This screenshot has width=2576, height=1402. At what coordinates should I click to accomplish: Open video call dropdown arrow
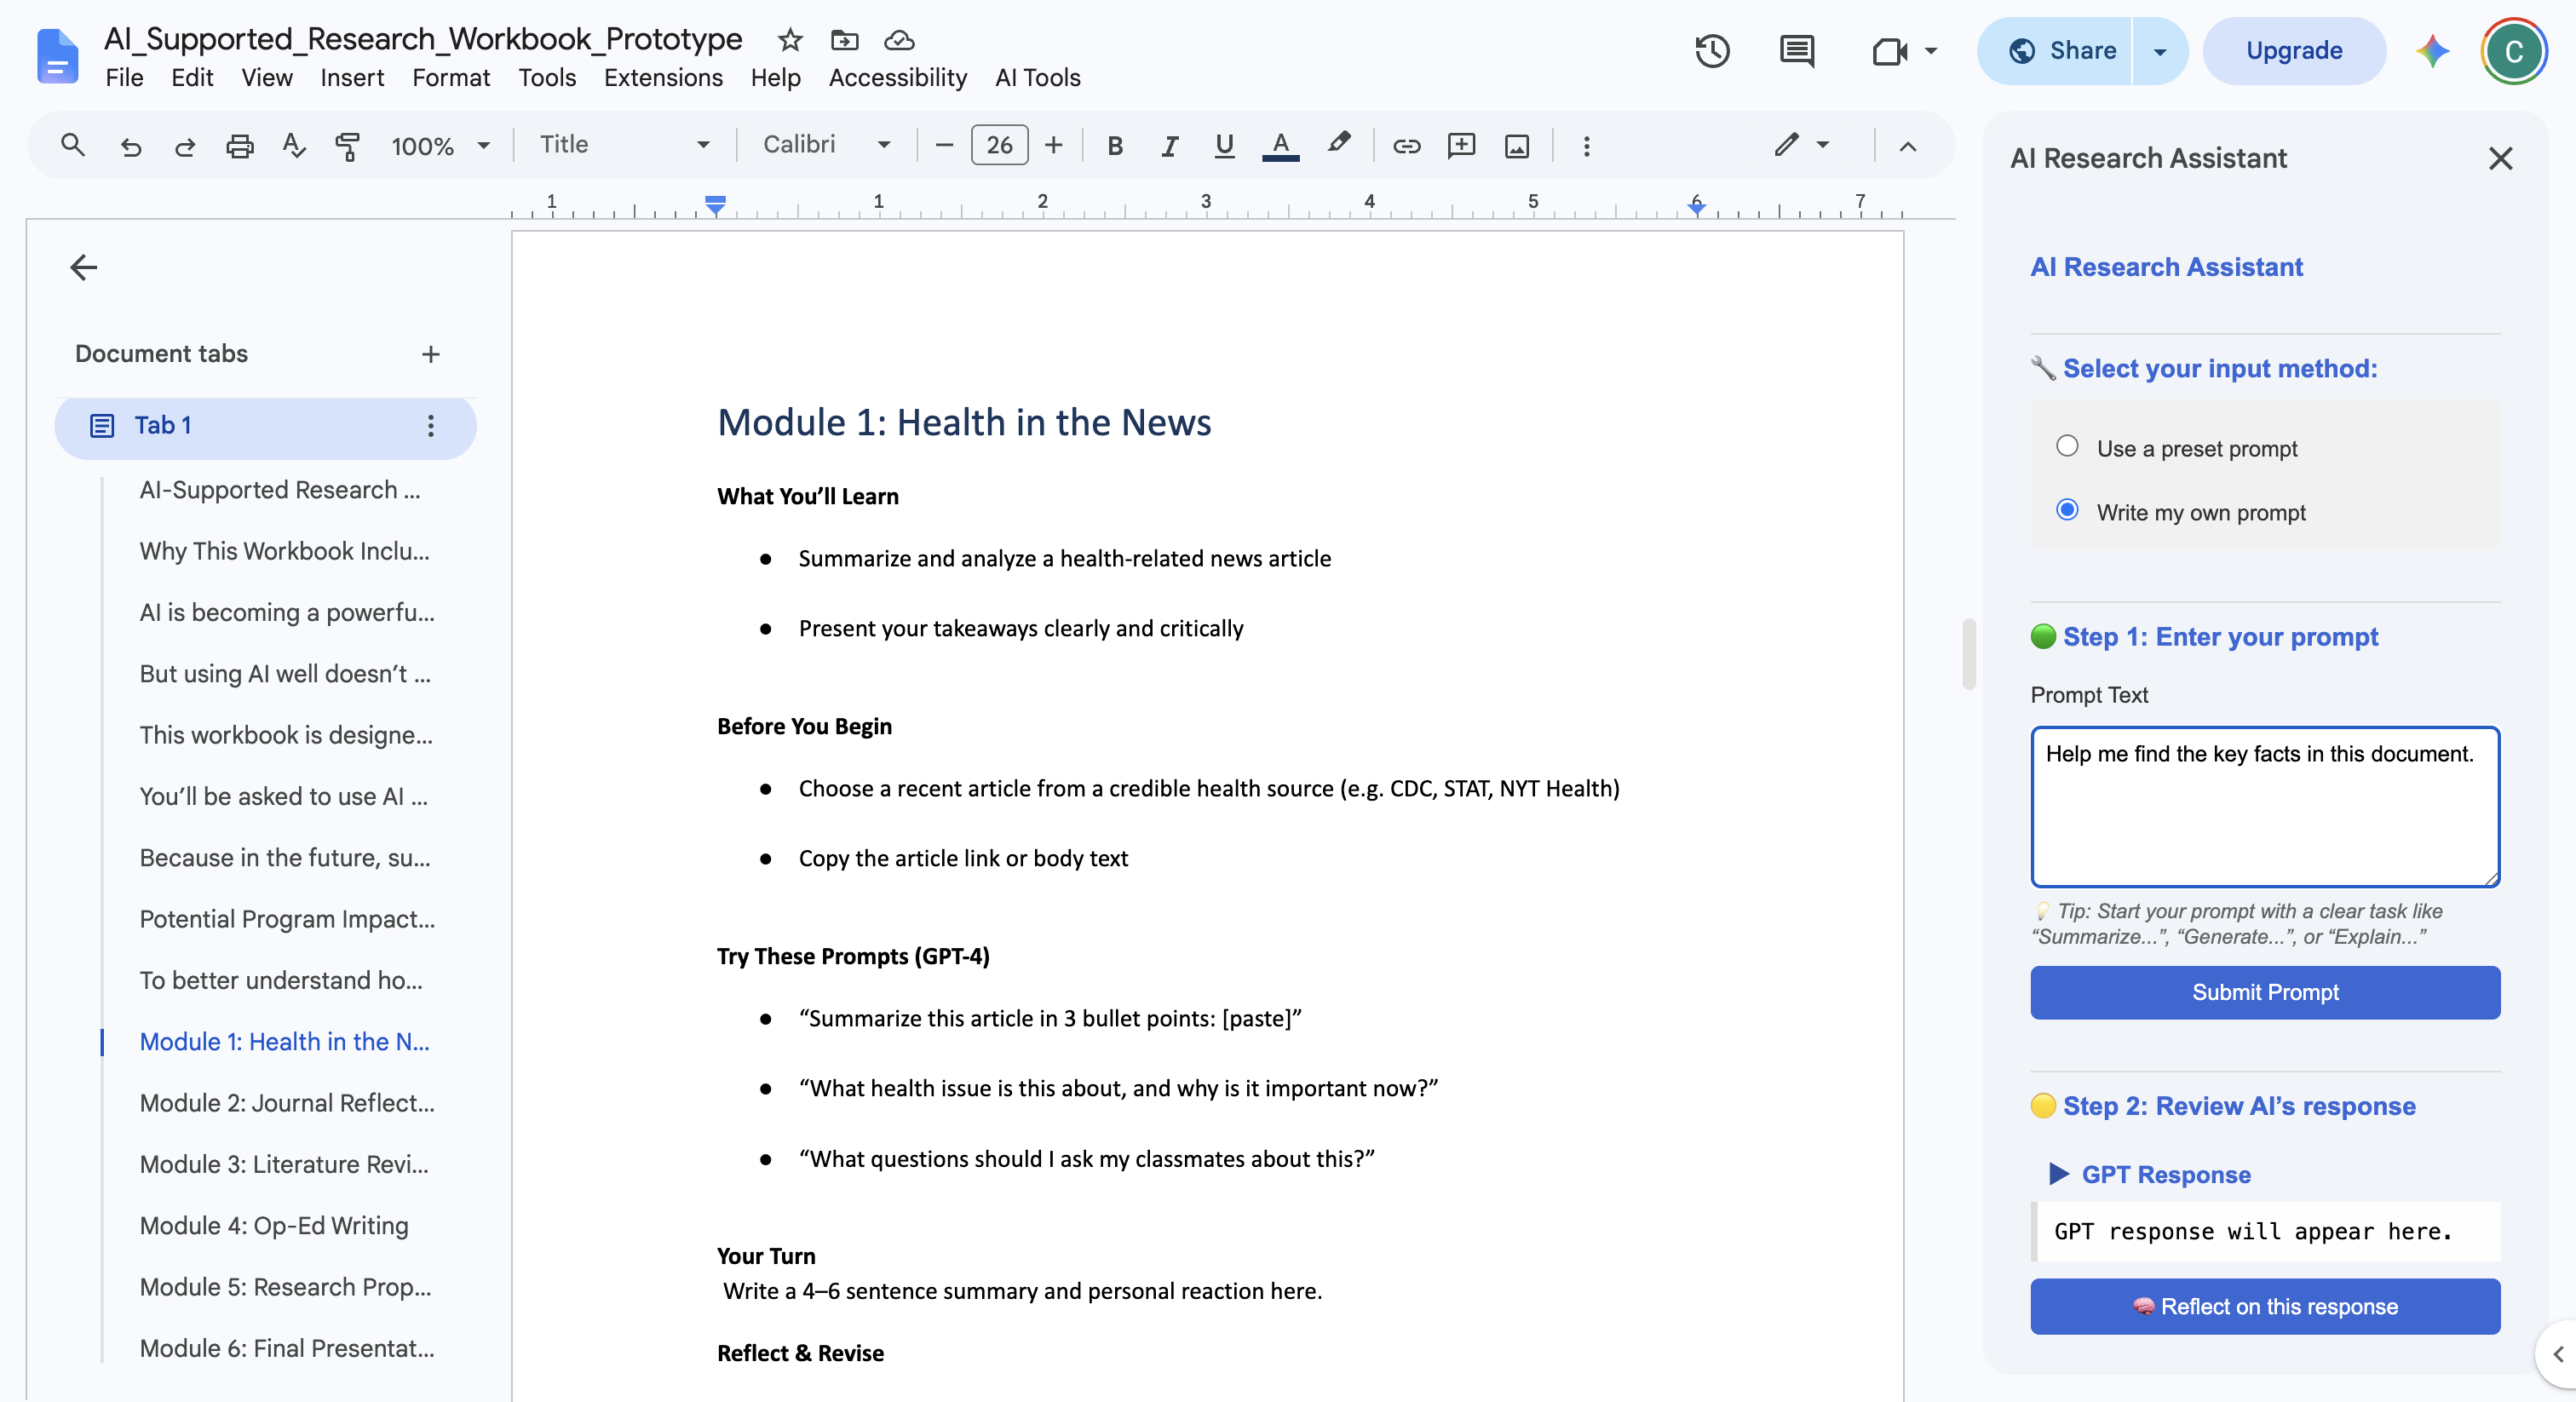[1931, 50]
